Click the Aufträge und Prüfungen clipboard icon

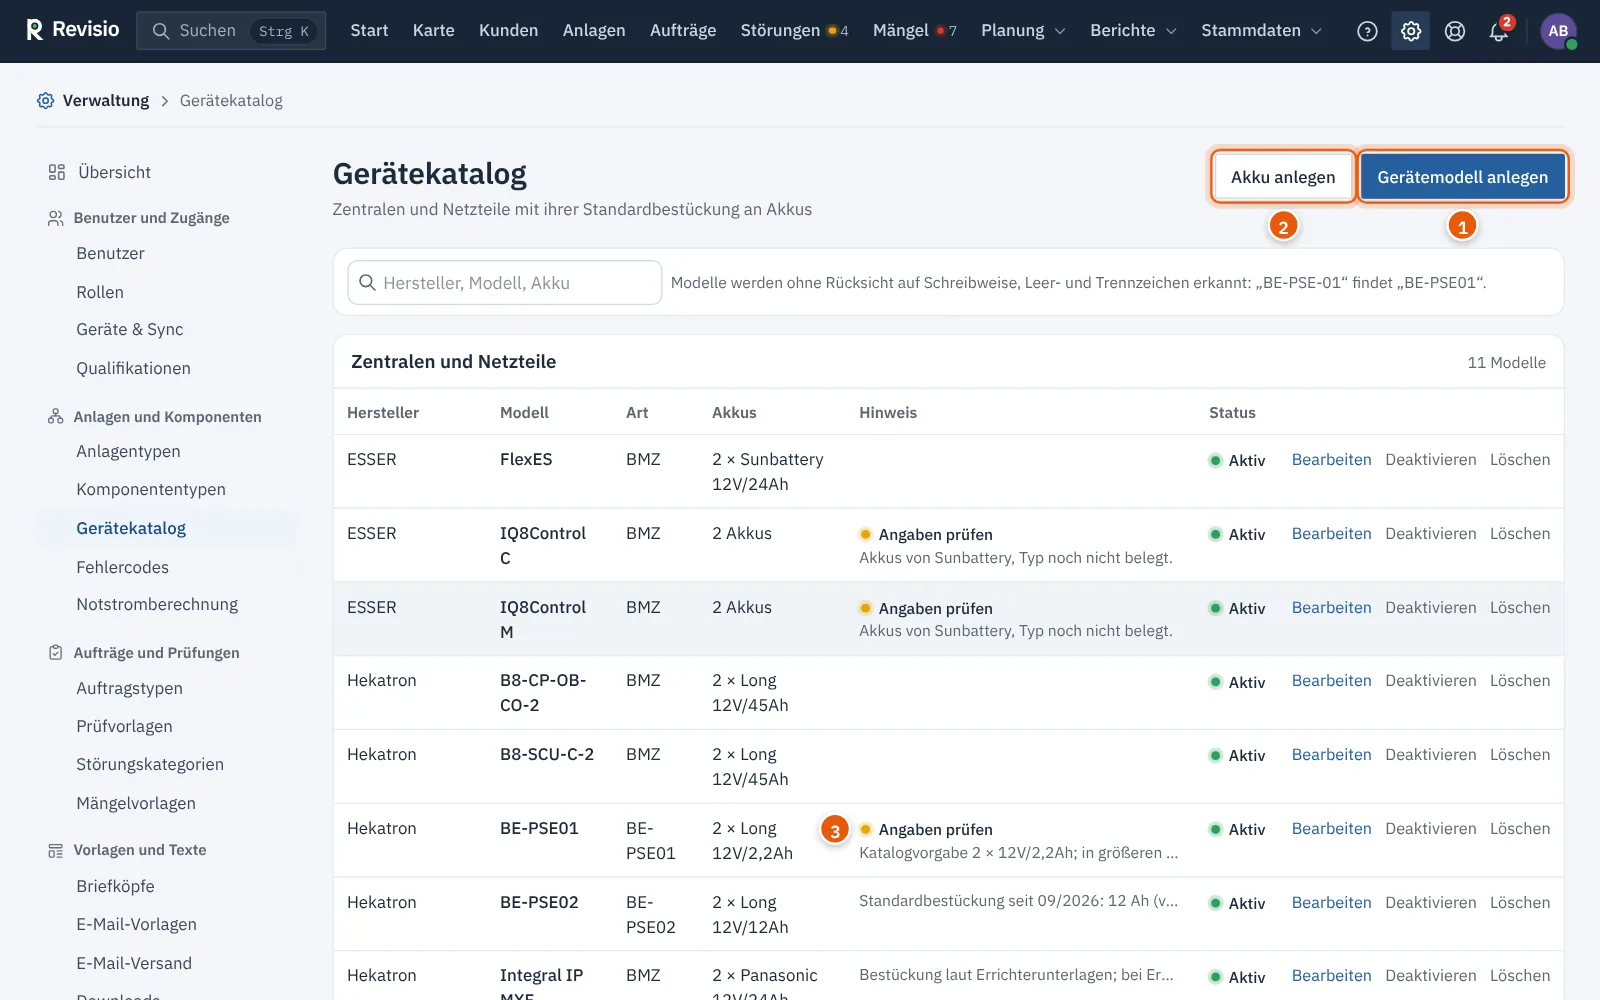(x=56, y=652)
